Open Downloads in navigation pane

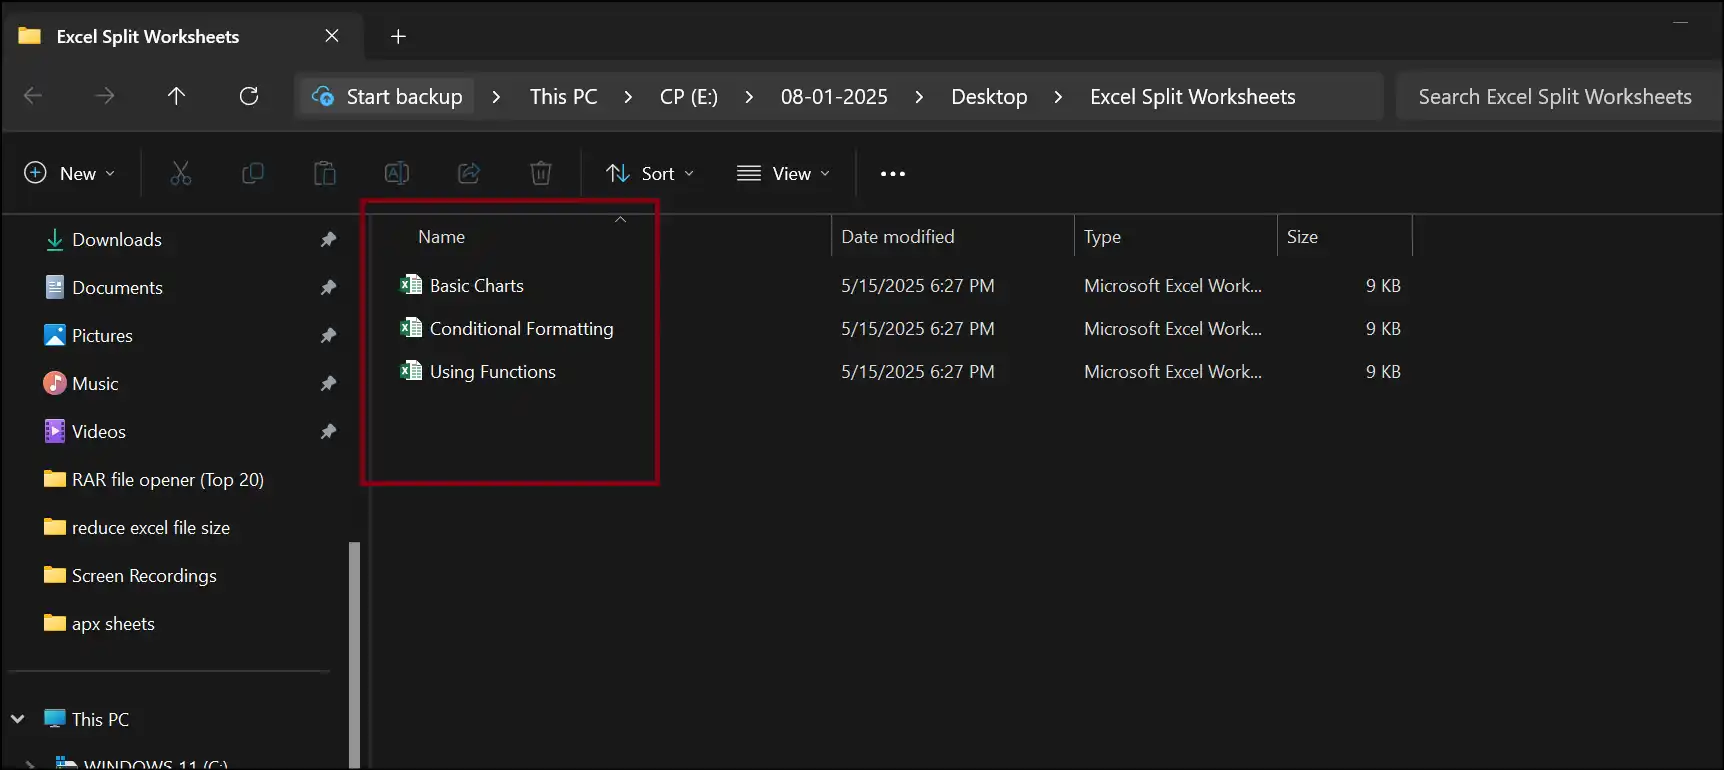(x=117, y=239)
